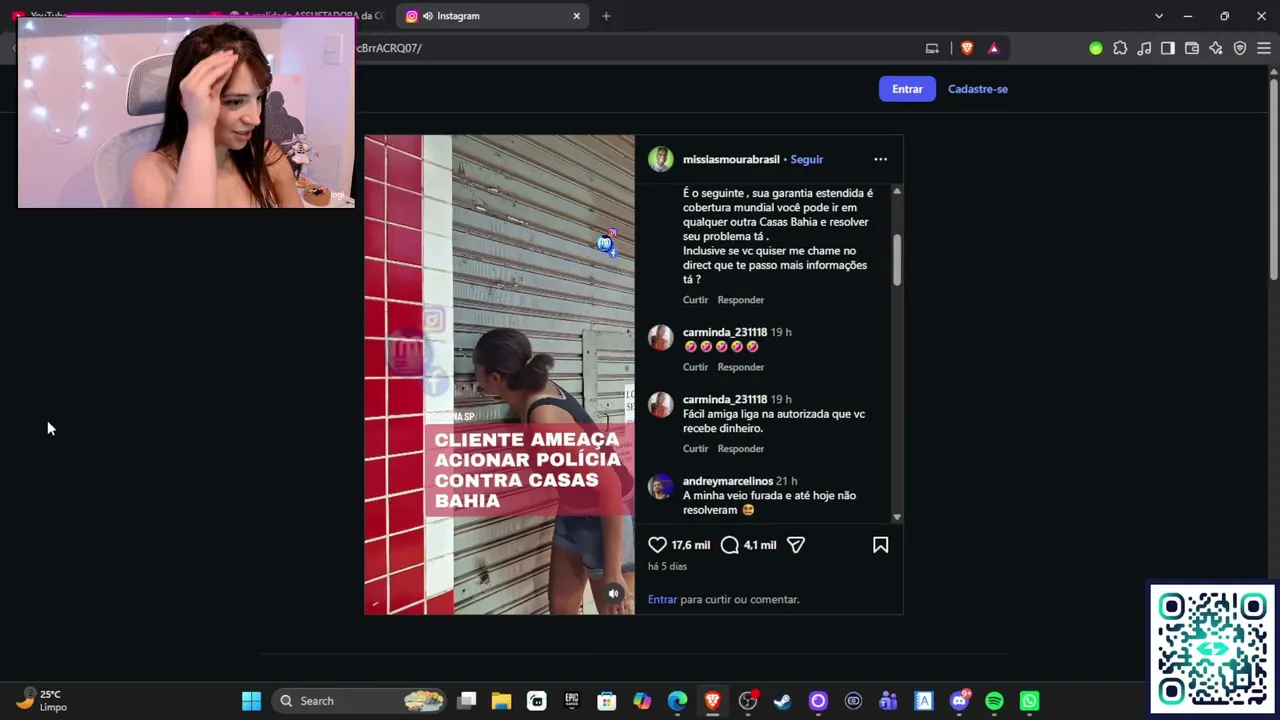Open a new browser tab

click(606, 16)
